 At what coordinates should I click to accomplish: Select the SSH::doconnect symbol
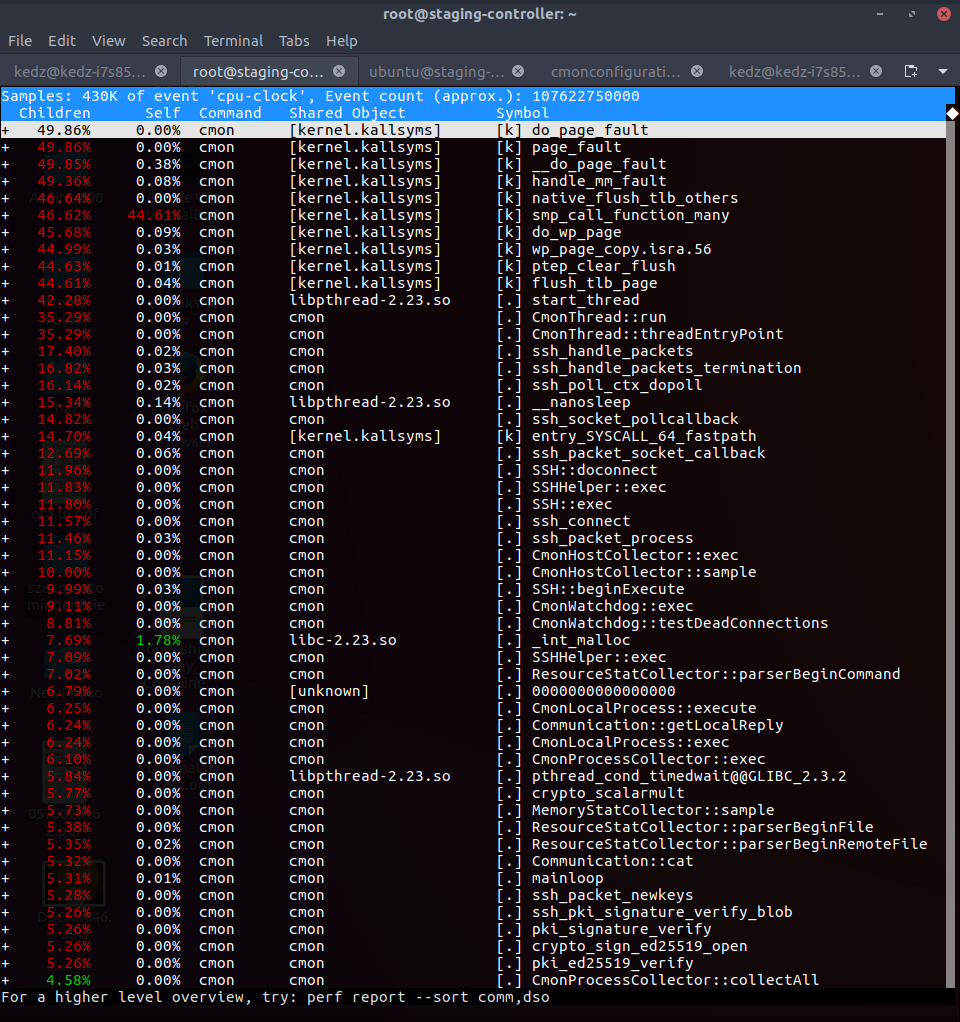point(594,471)
